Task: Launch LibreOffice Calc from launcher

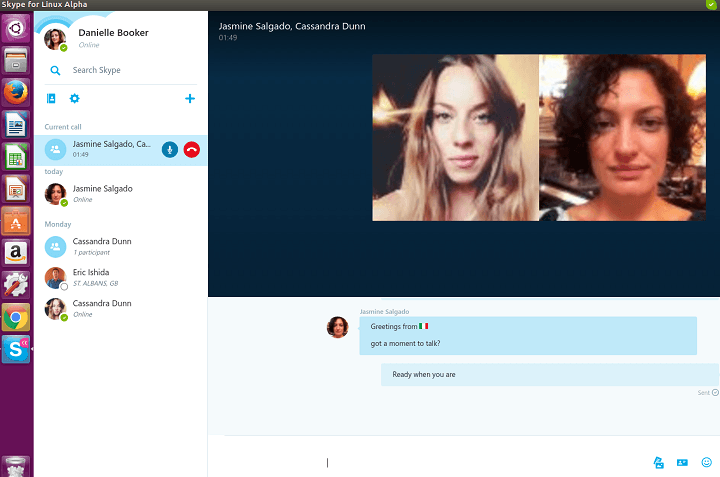Action: (x=16, y=157)
